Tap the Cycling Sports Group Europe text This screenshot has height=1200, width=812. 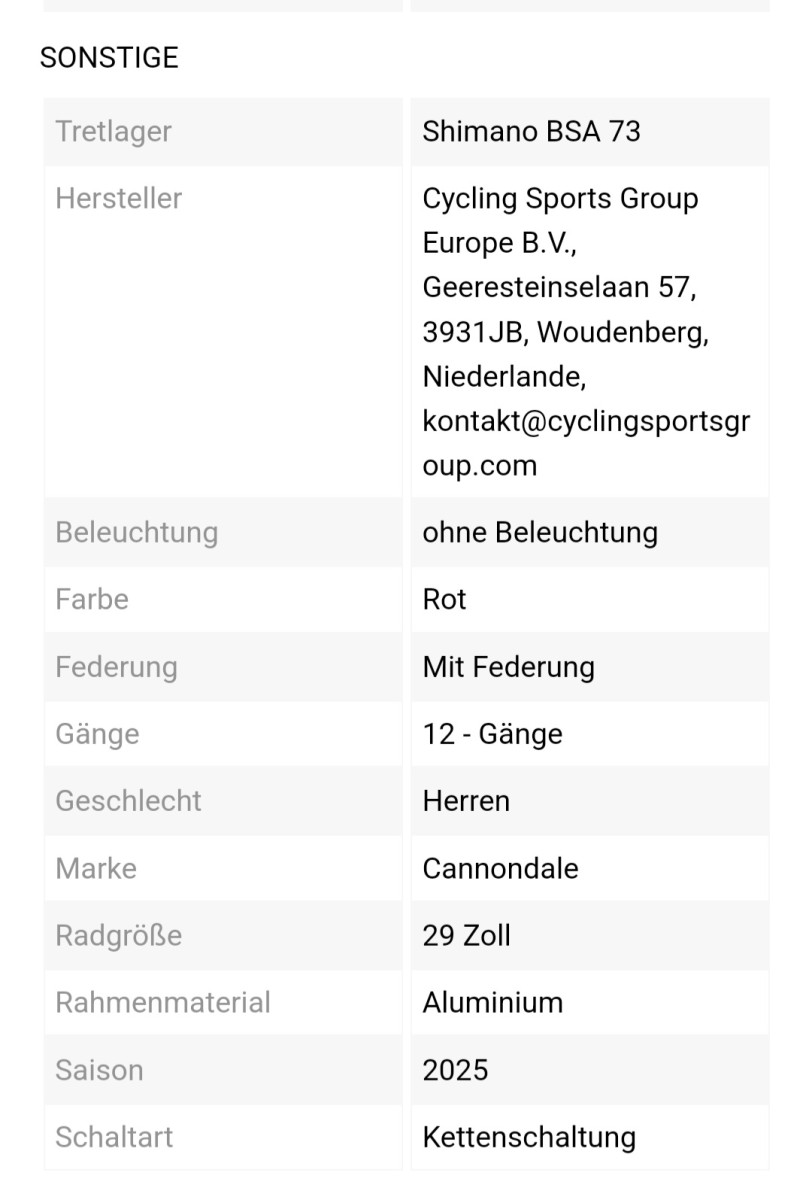click(560, 220)
